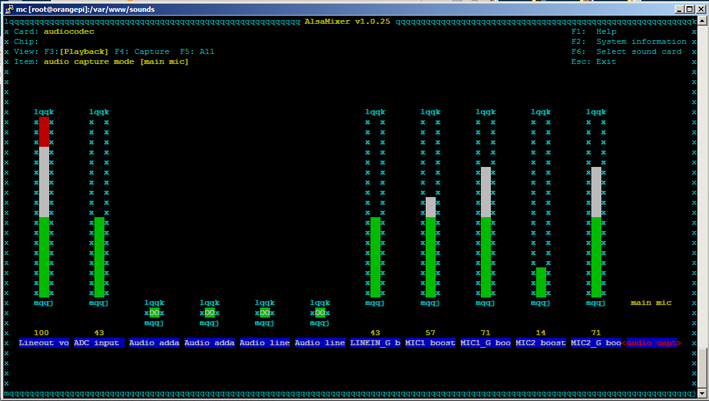Click the red top of Lineout volume bar
709x401 pixels.
[x=43, y=131]
